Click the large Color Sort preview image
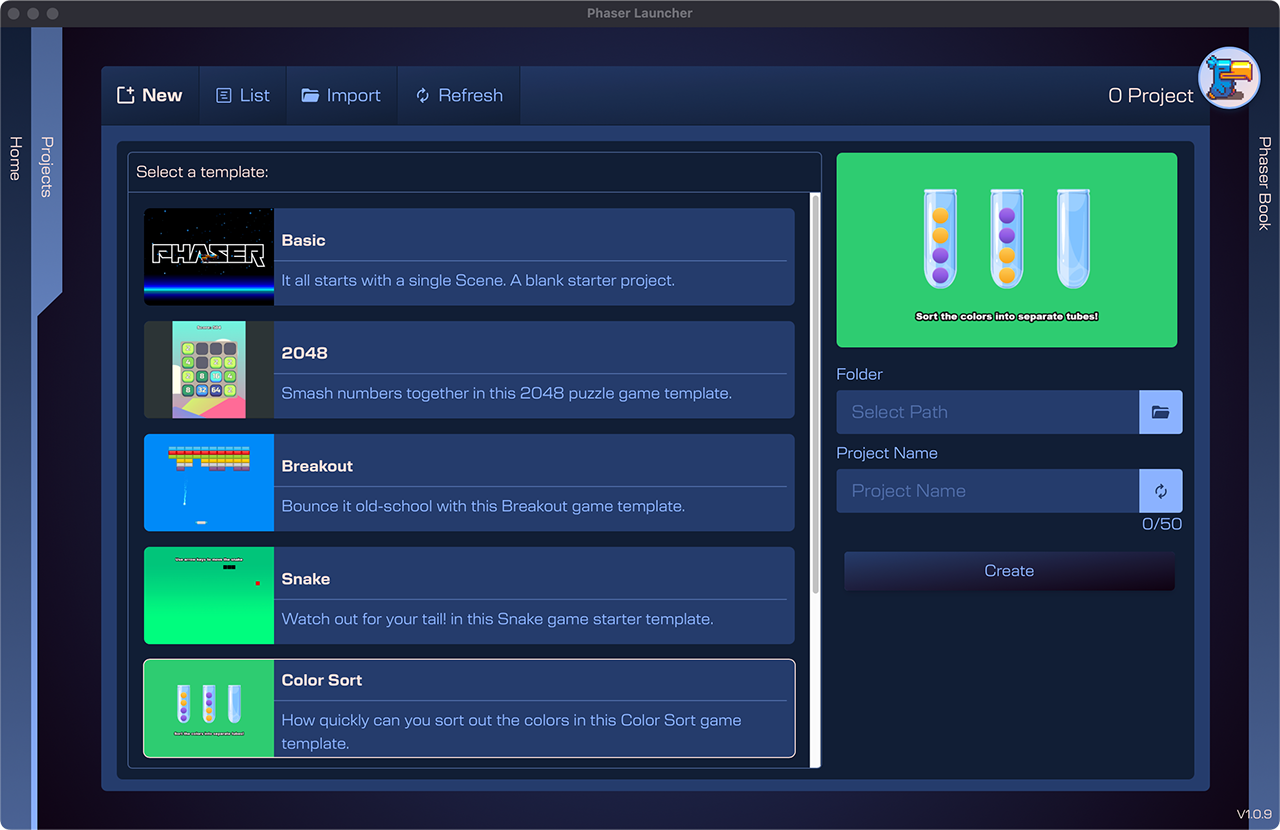1280x830 pixels. [1007, 250]
